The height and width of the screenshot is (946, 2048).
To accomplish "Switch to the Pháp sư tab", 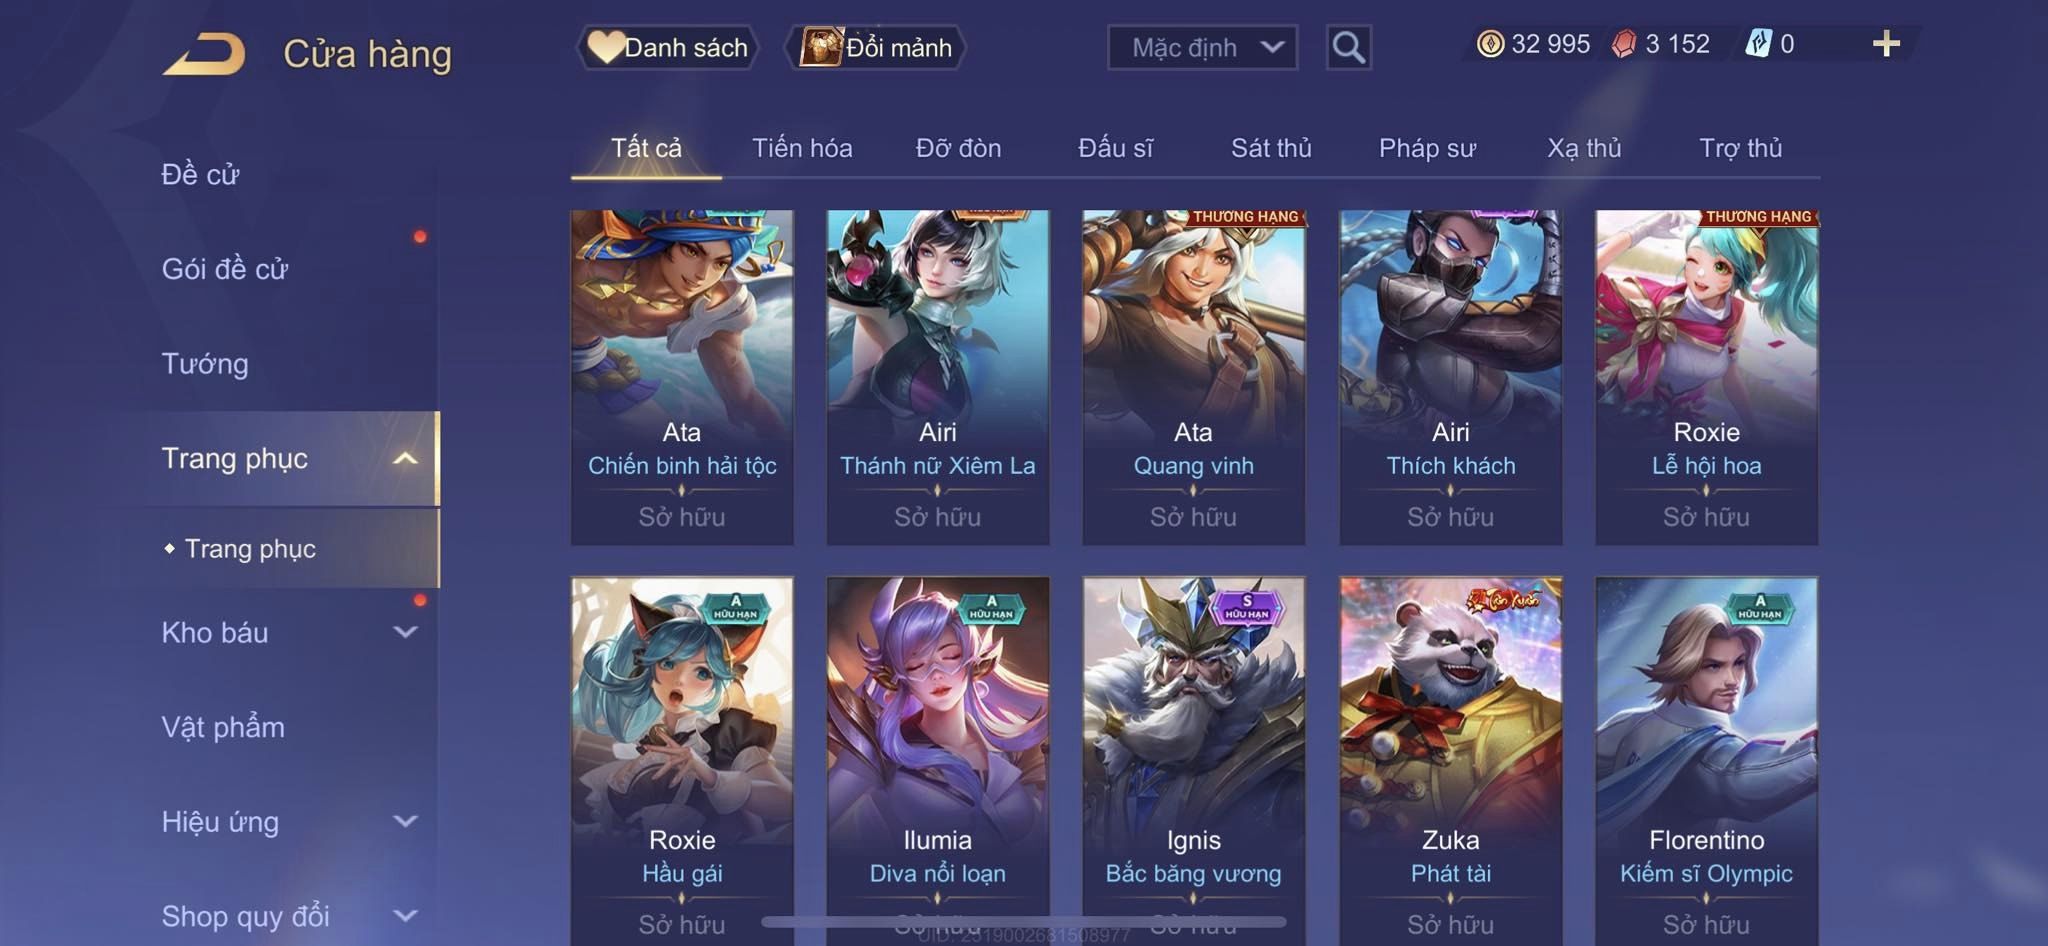I will tap(1427, 148).
